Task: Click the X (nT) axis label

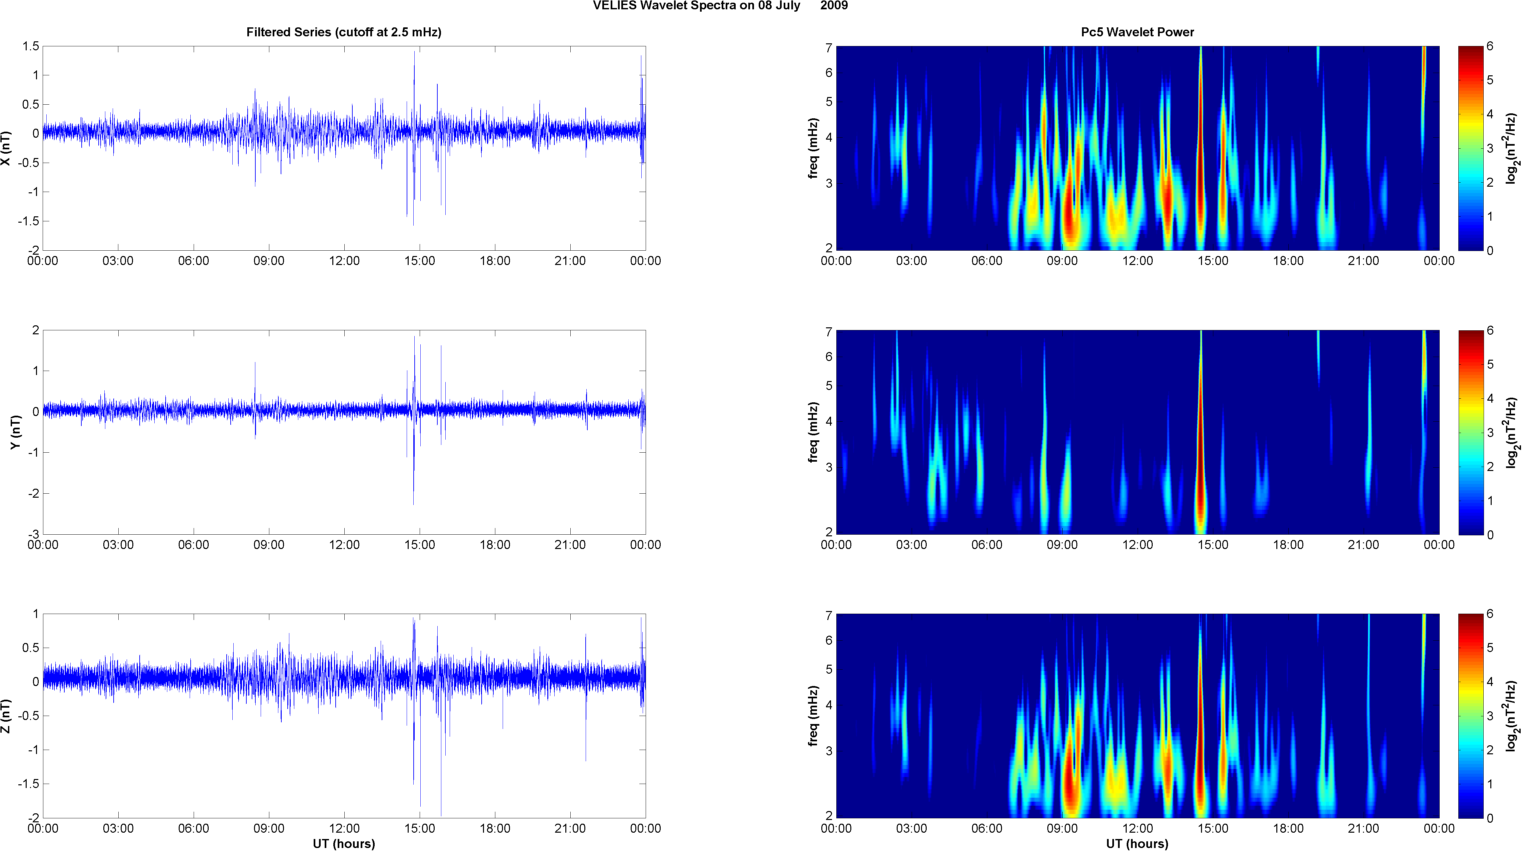Action: [7, 148]
